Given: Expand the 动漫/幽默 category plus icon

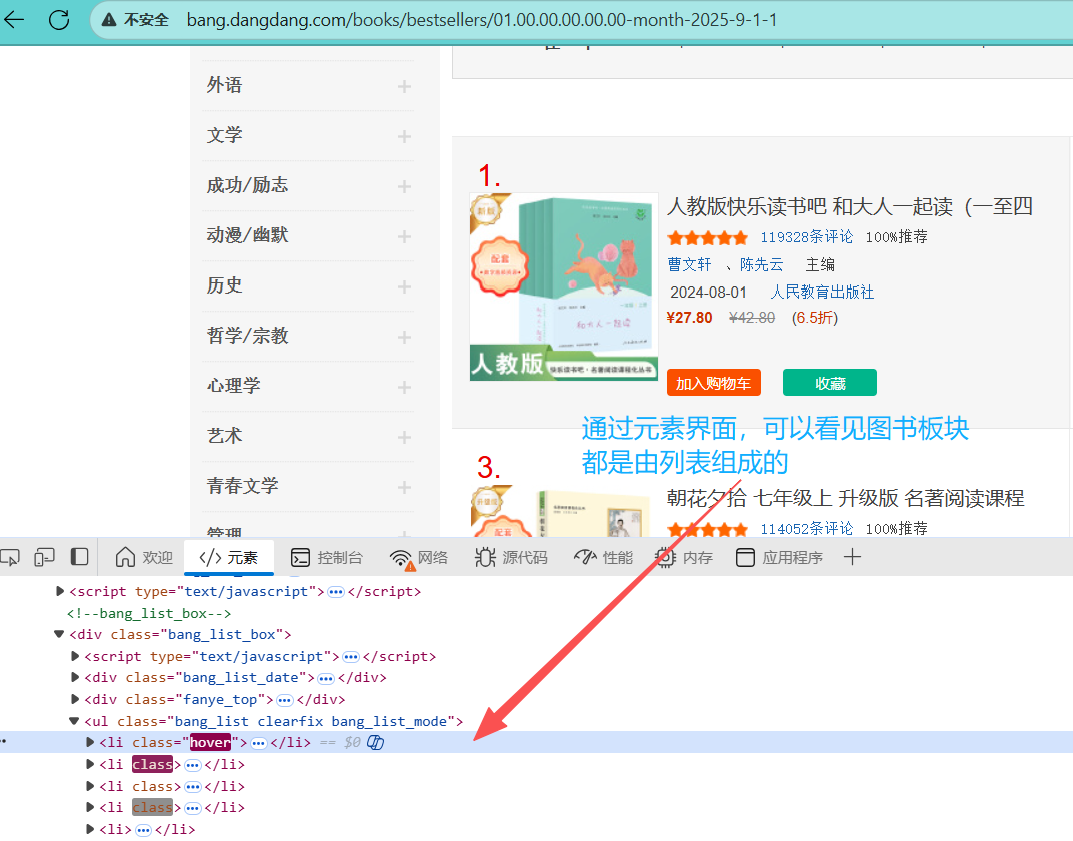Looking at the screenshot, I should tap(404, 236).
